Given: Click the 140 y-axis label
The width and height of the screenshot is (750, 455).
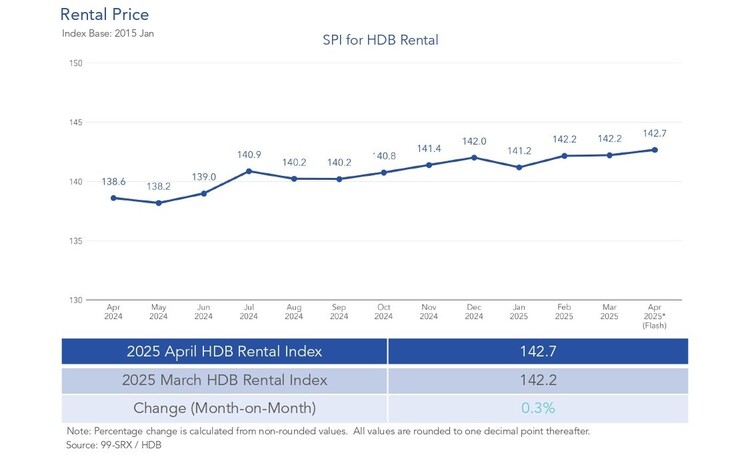Looking at the screenshot, I should point(76,182).
